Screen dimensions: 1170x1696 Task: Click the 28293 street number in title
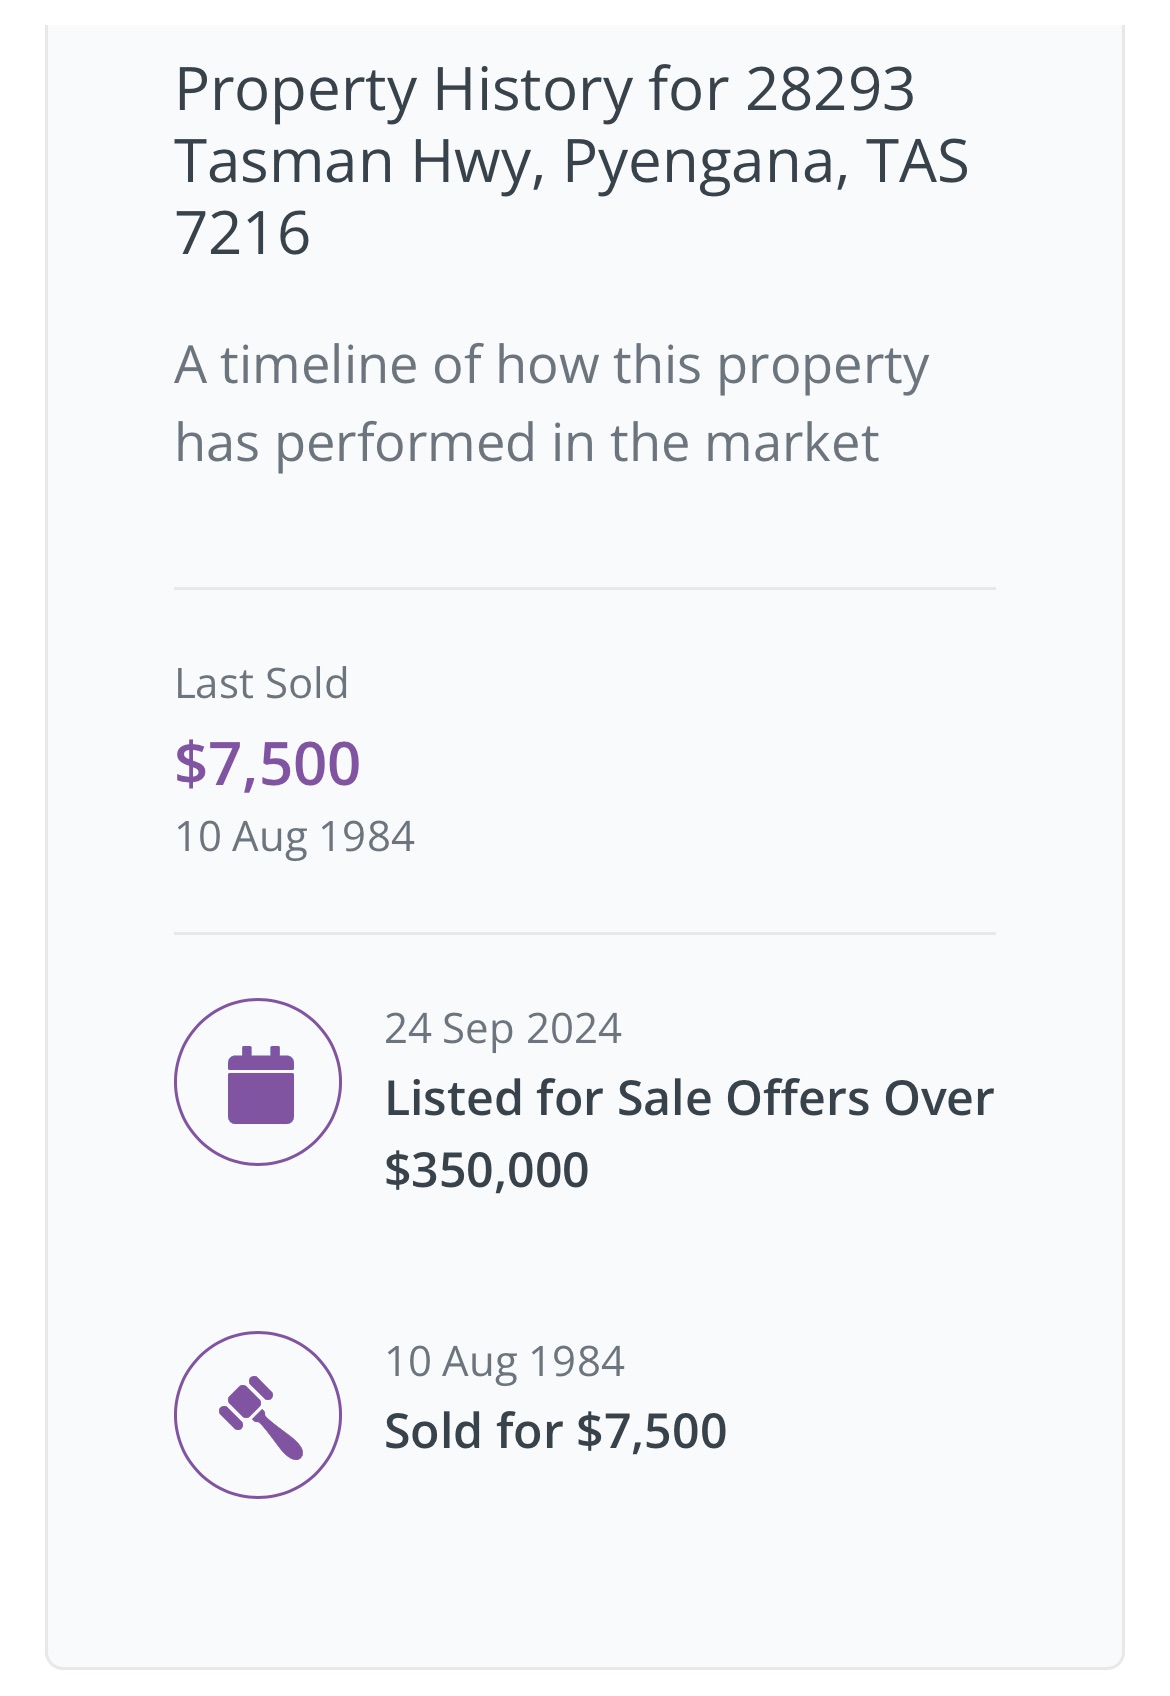(830, 90)
